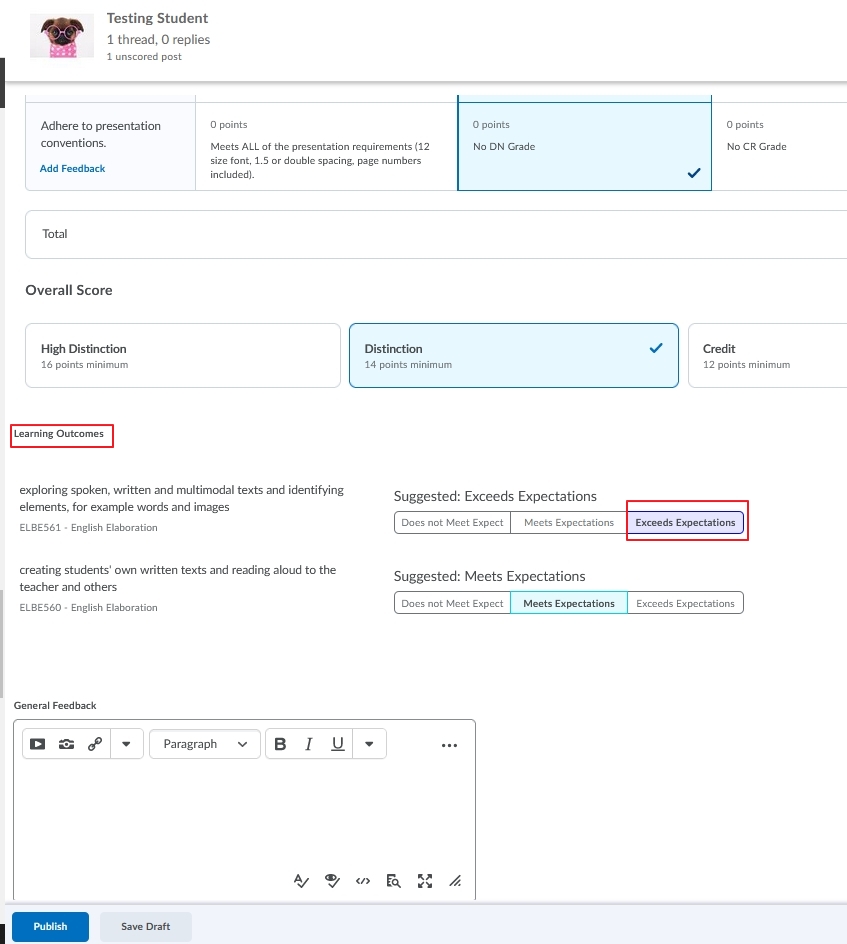Viewport: 847px width, 944px height.
Task: Open the HTML source code editor
Action: 363,881
